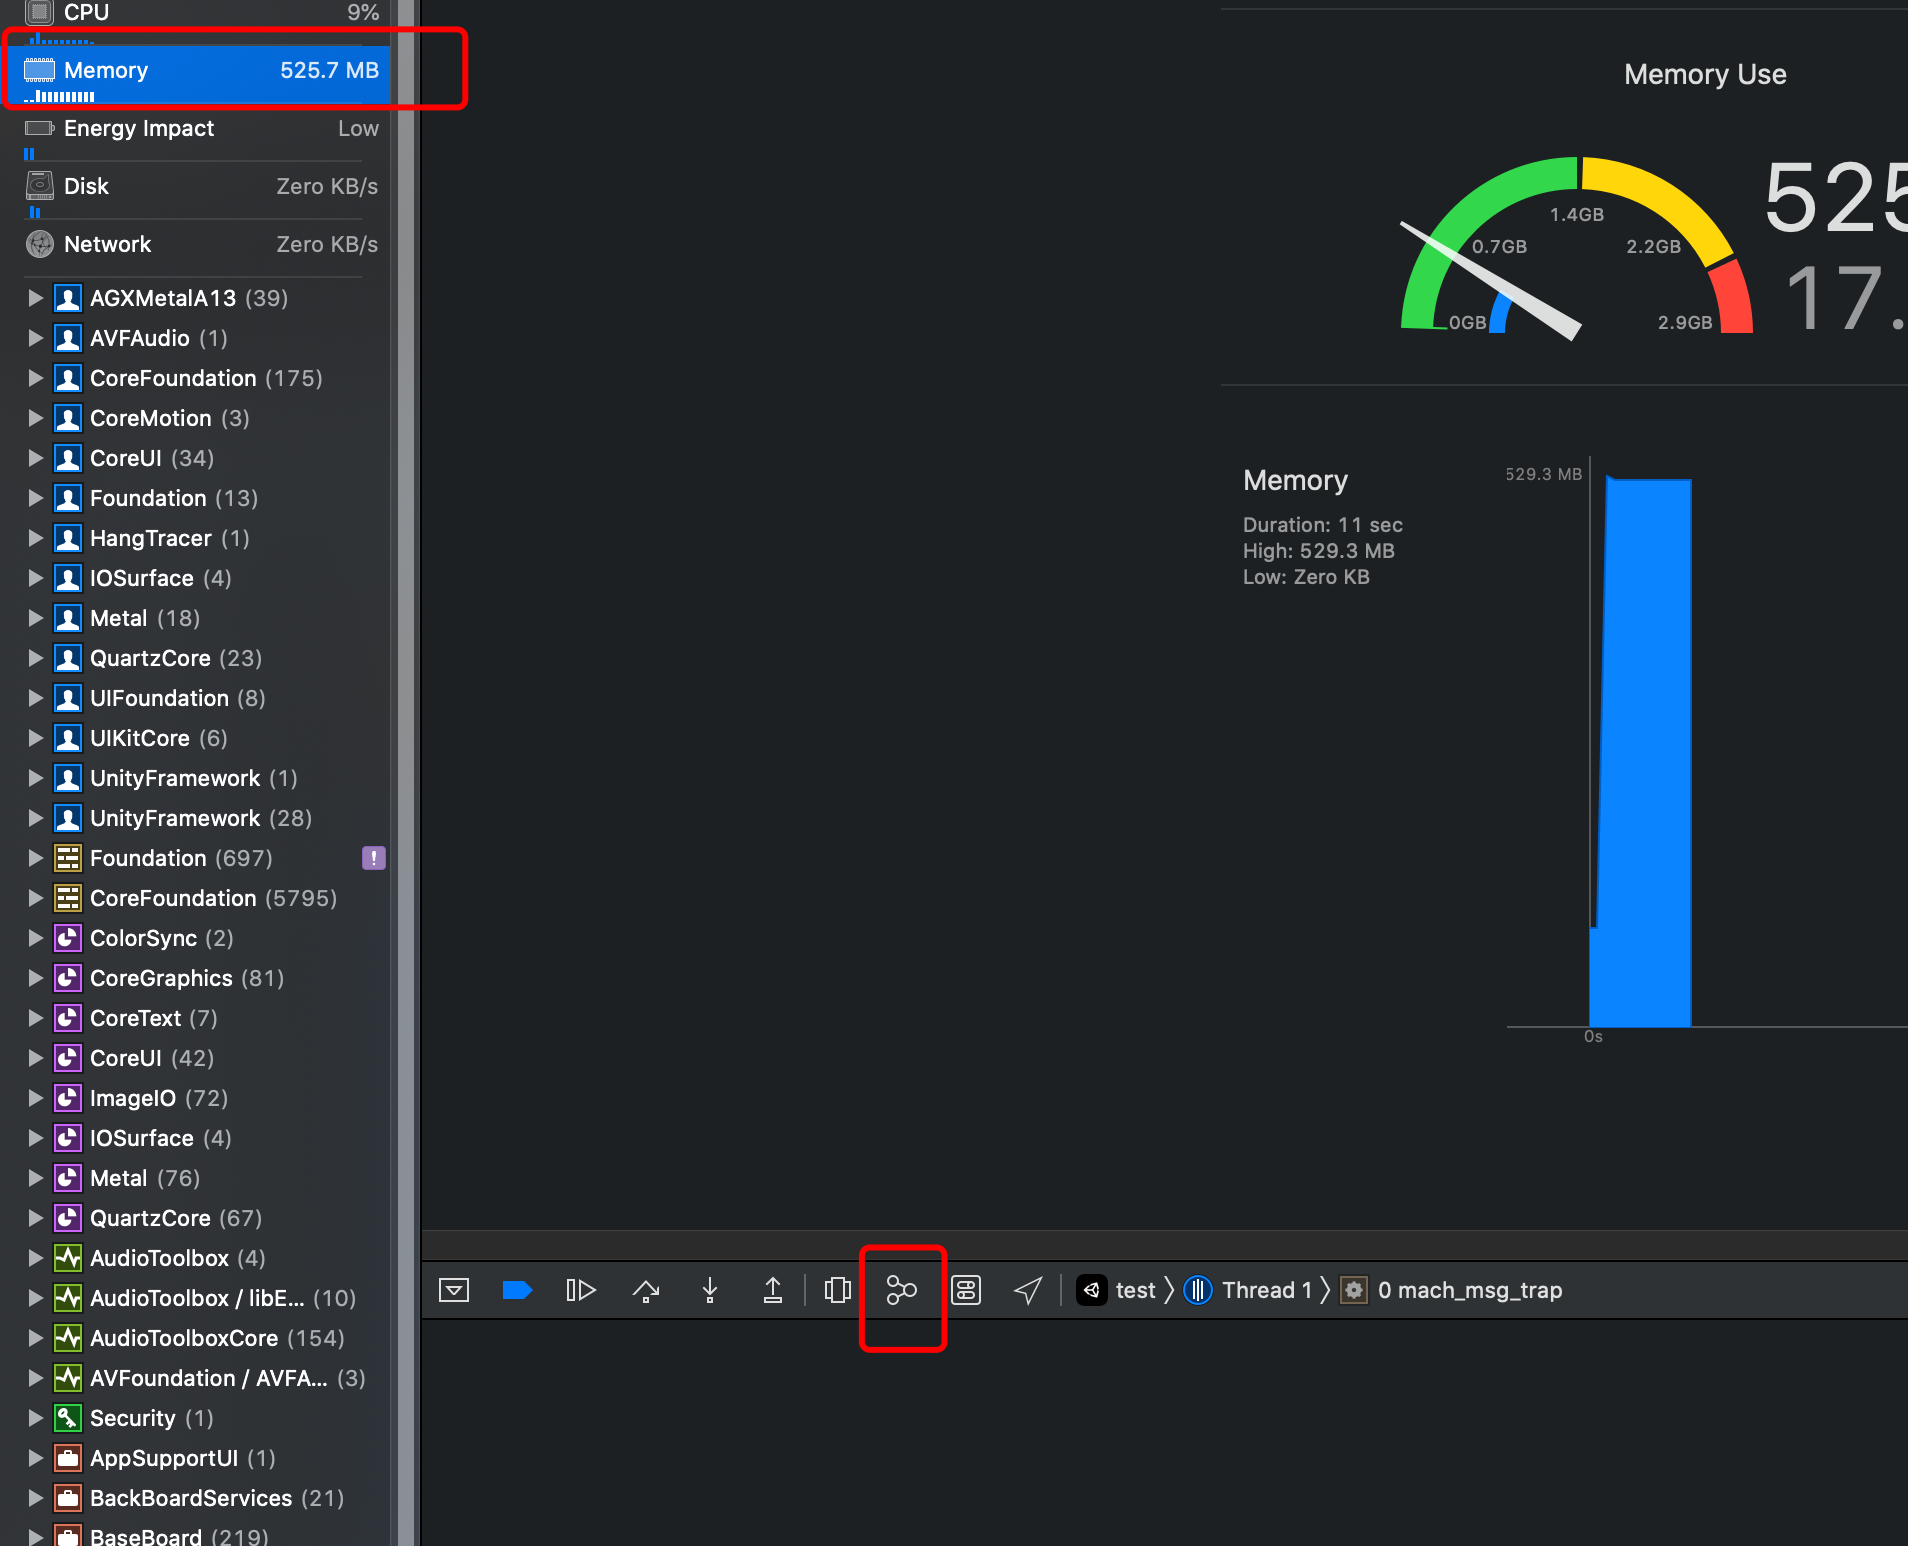Click the Continue program execution button
Screen dimensions: 1908x1546
(x=581, y=1290)
